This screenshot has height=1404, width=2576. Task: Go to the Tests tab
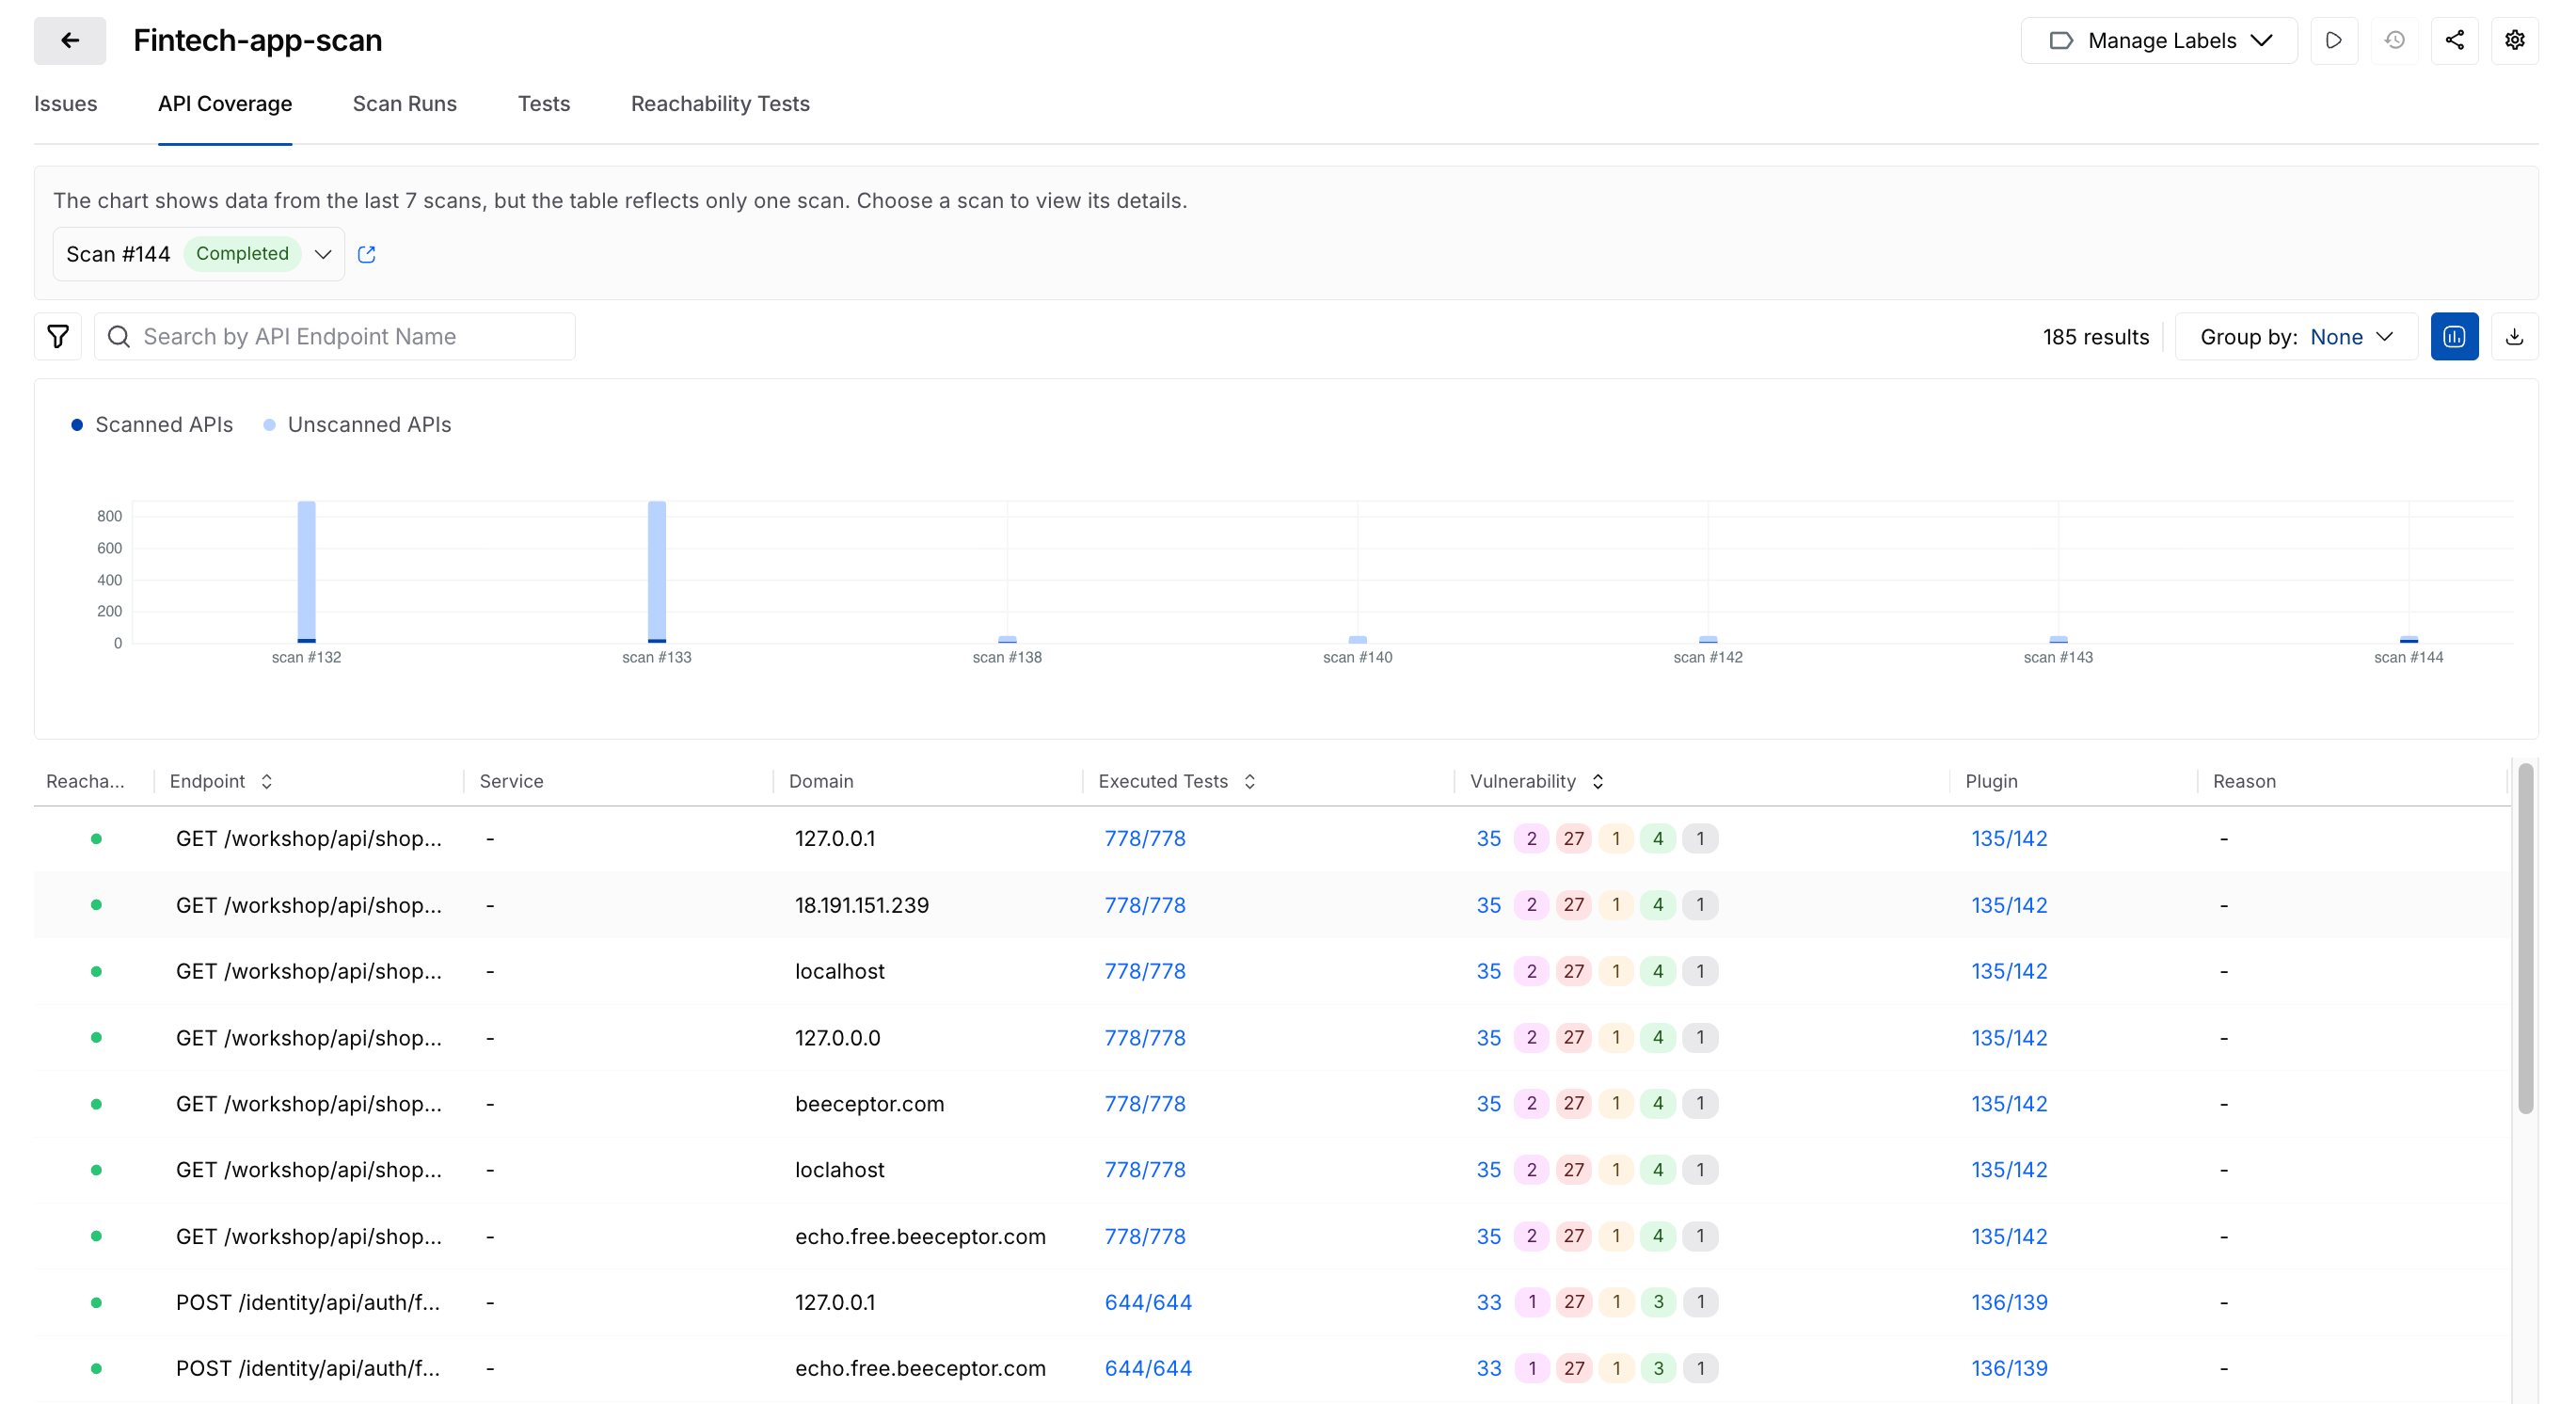click(x=543, y=103)
